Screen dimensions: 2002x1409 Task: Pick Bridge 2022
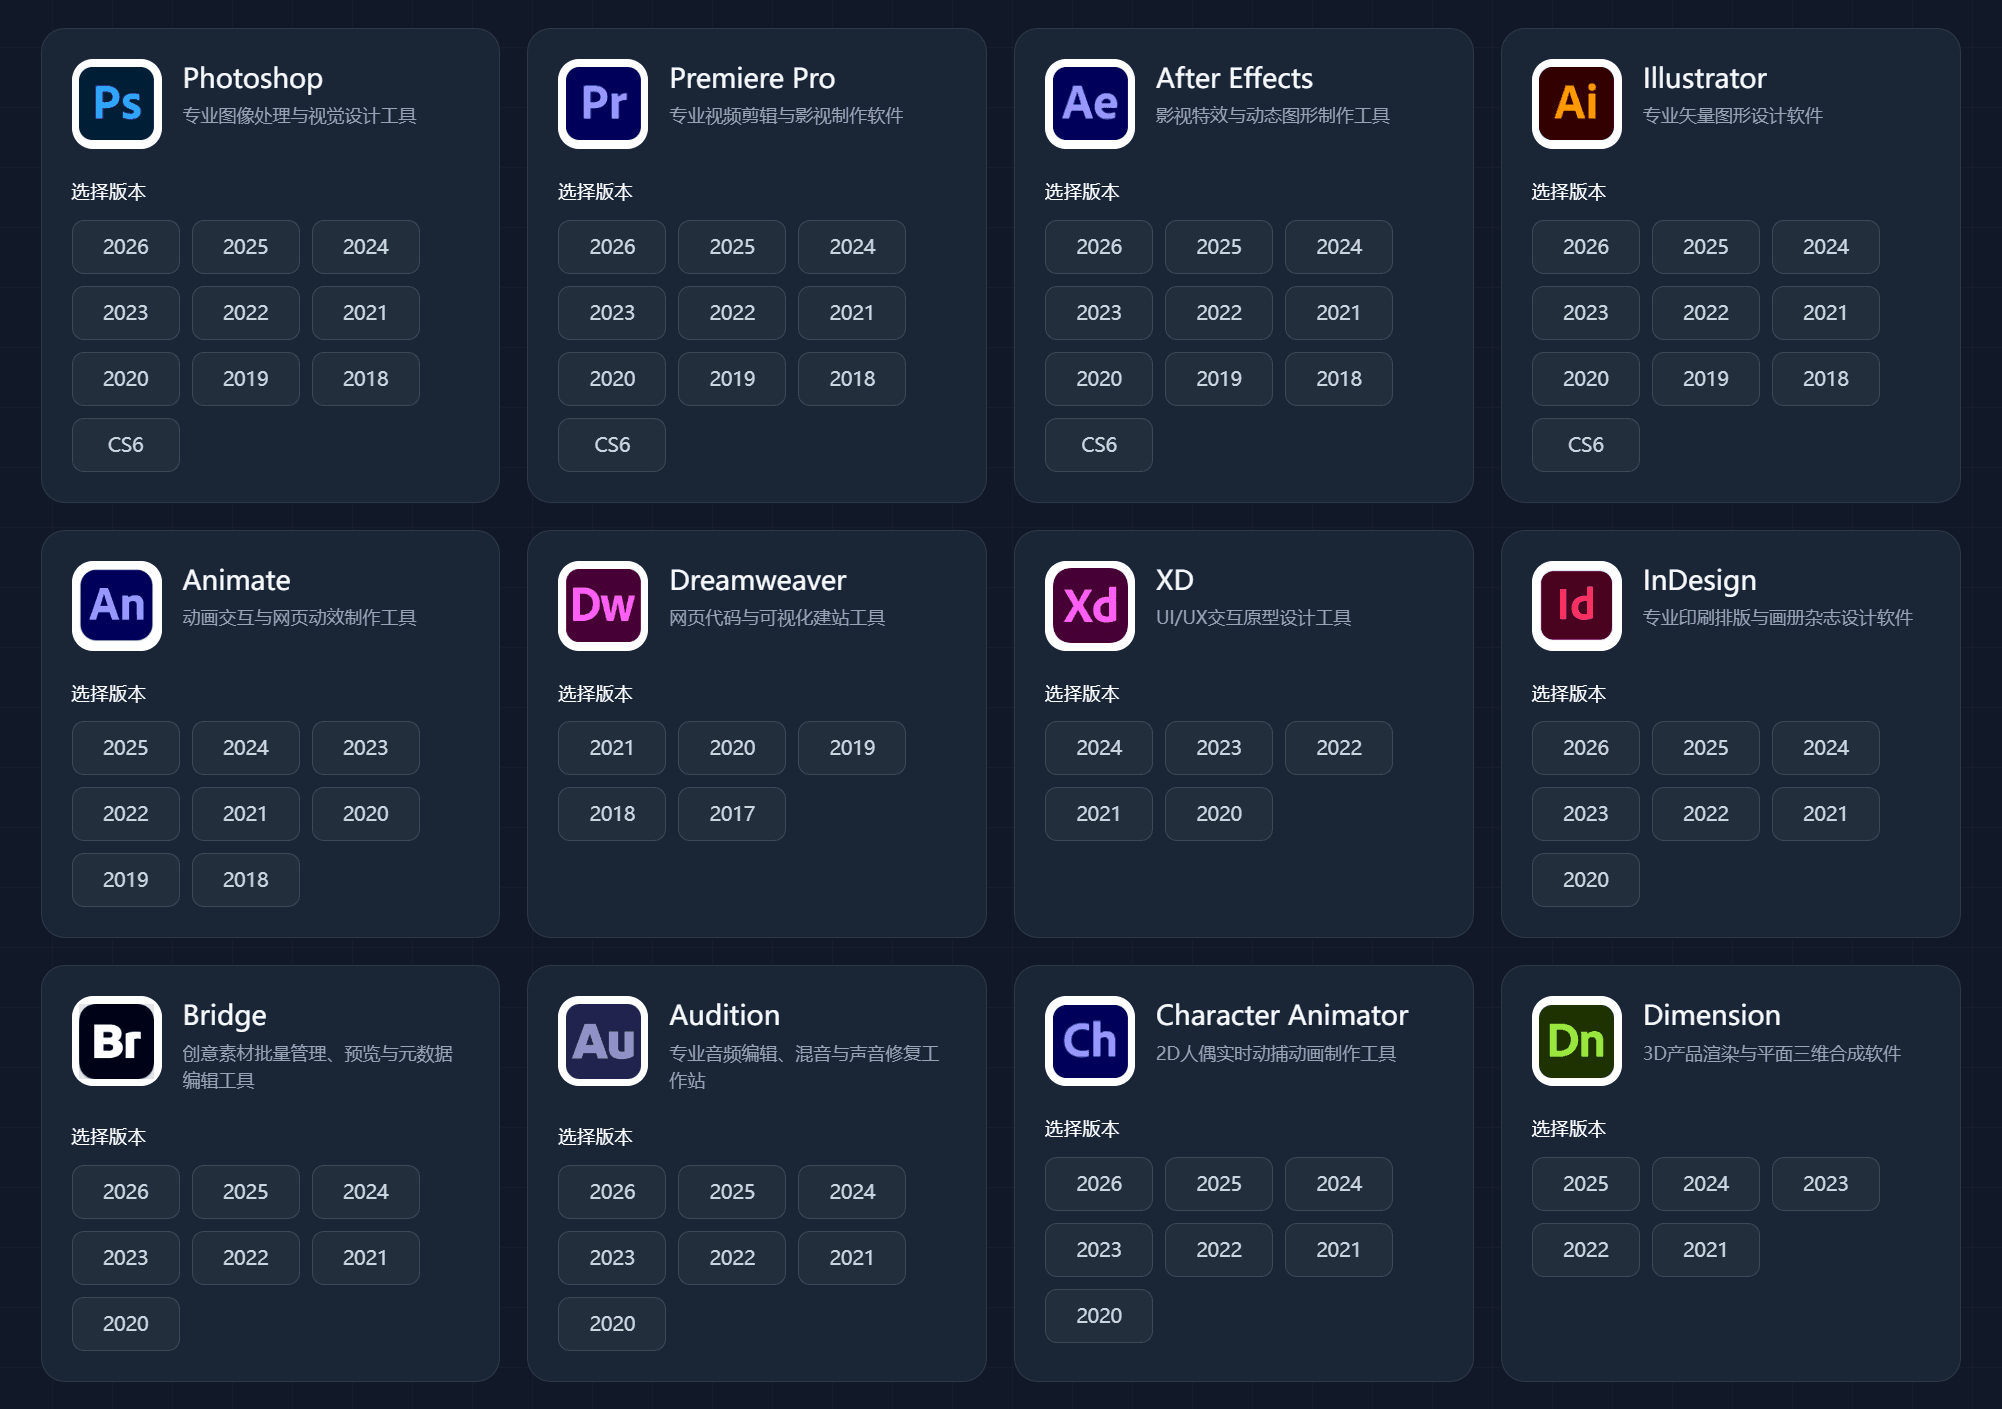pyautogui.click(x=246, y=1258)
